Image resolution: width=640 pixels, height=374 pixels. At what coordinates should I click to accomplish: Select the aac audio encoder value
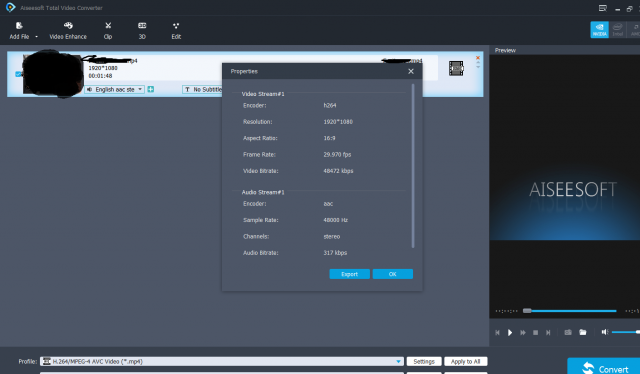328,203
